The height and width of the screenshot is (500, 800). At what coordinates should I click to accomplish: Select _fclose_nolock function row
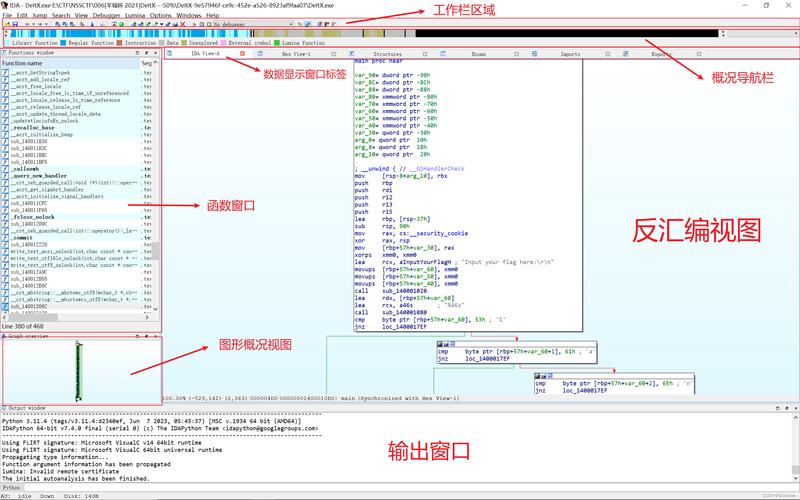pos(77,217)
